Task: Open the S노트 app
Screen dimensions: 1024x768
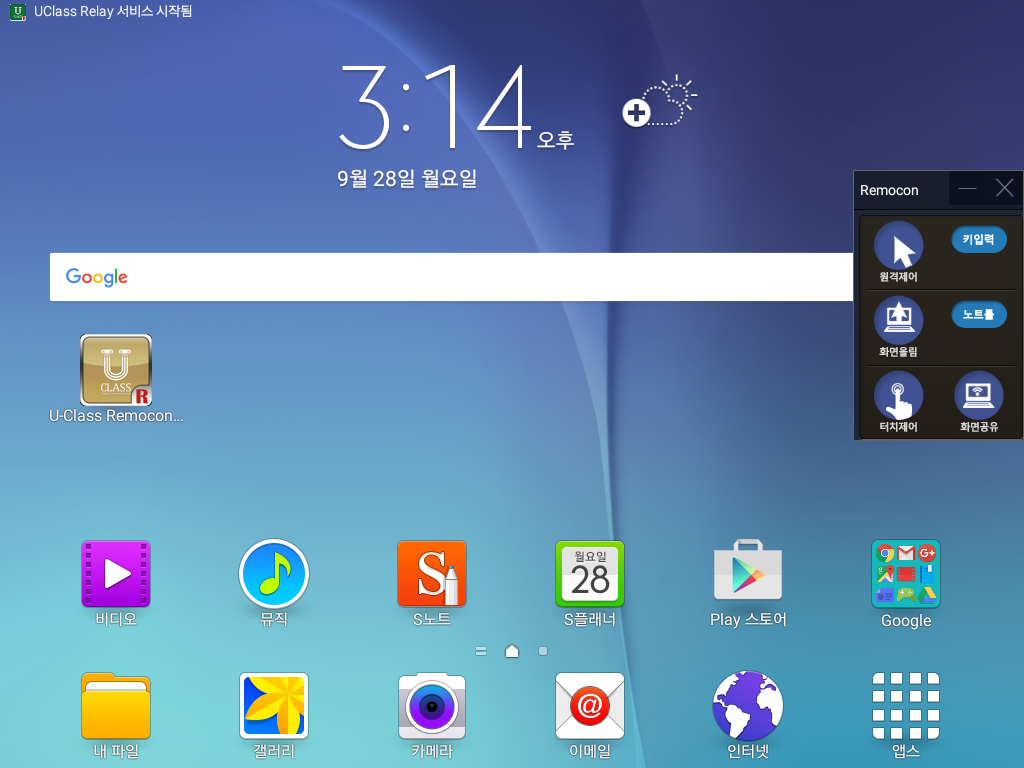Action: click(432, 574)
